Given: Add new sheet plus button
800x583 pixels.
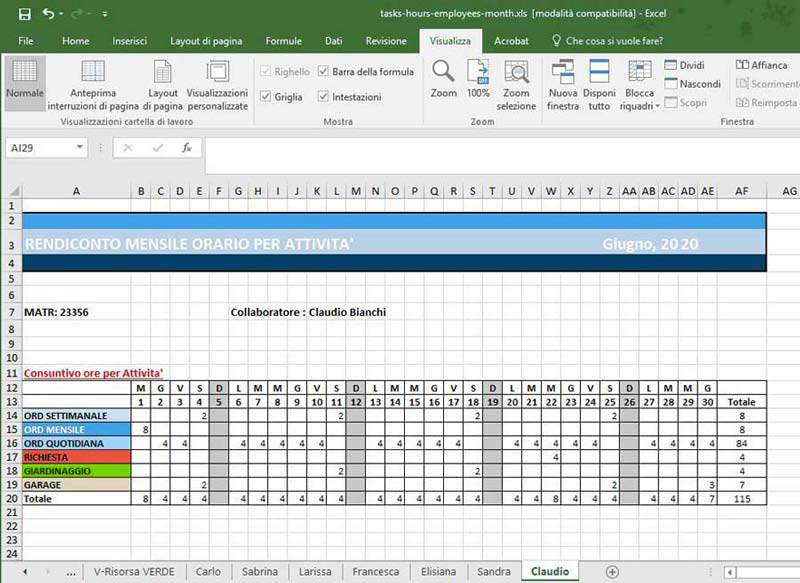Looking at the screenshot, I should pos(612,572).
